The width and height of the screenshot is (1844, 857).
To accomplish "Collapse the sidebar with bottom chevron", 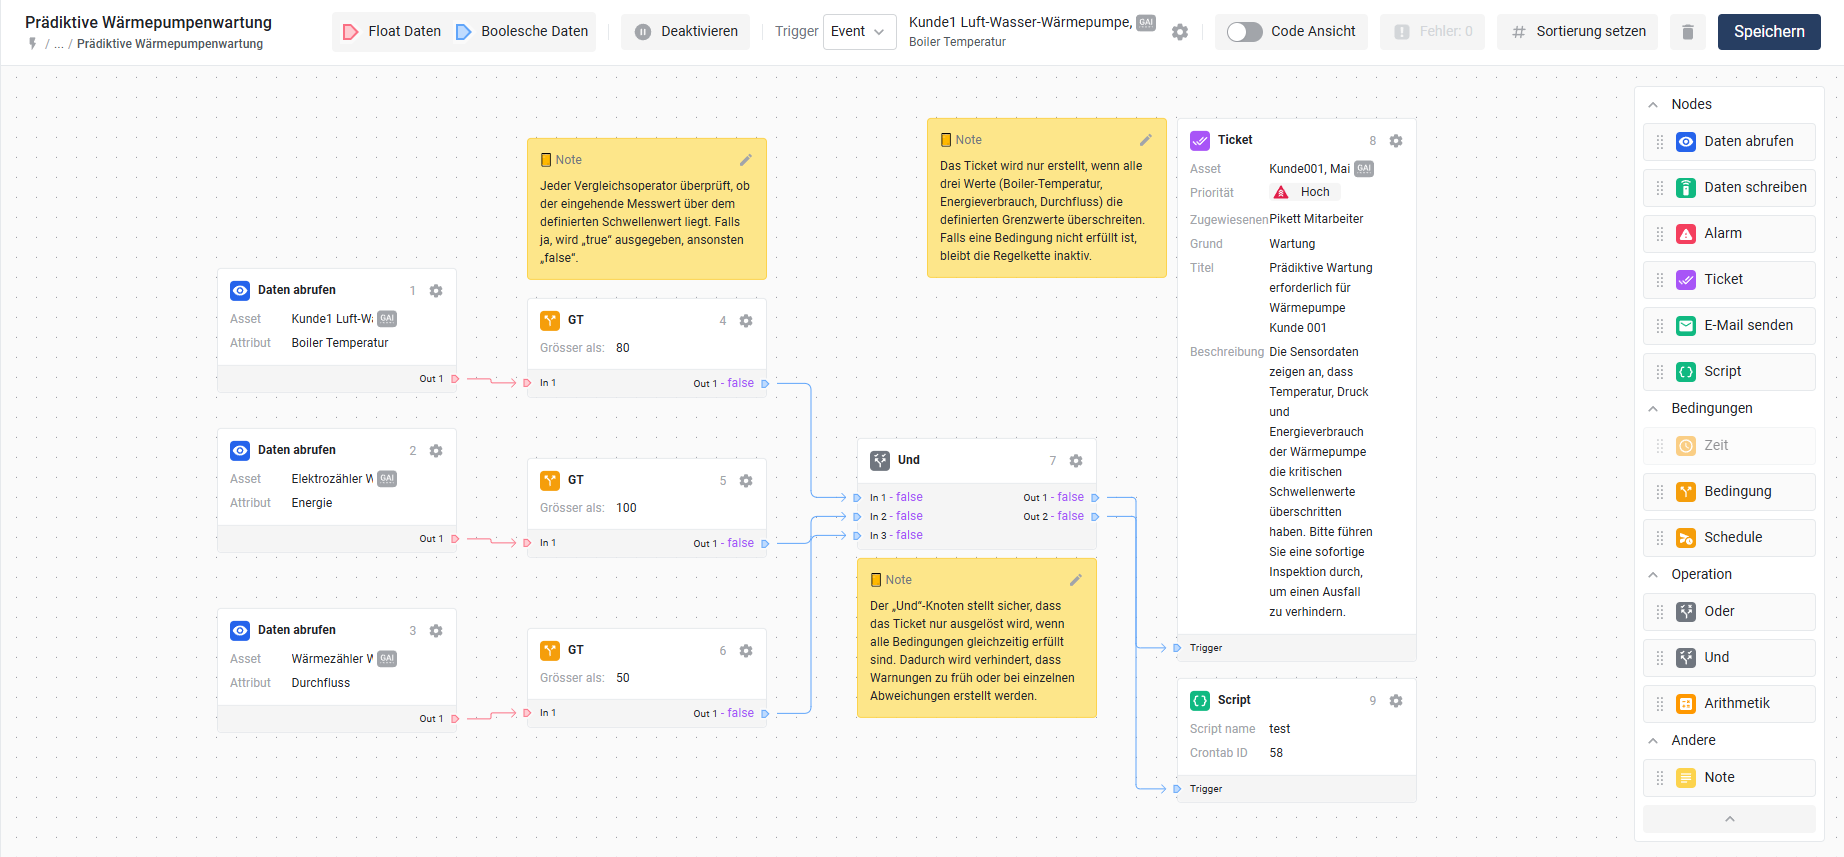I will (x=1729, y=819).
